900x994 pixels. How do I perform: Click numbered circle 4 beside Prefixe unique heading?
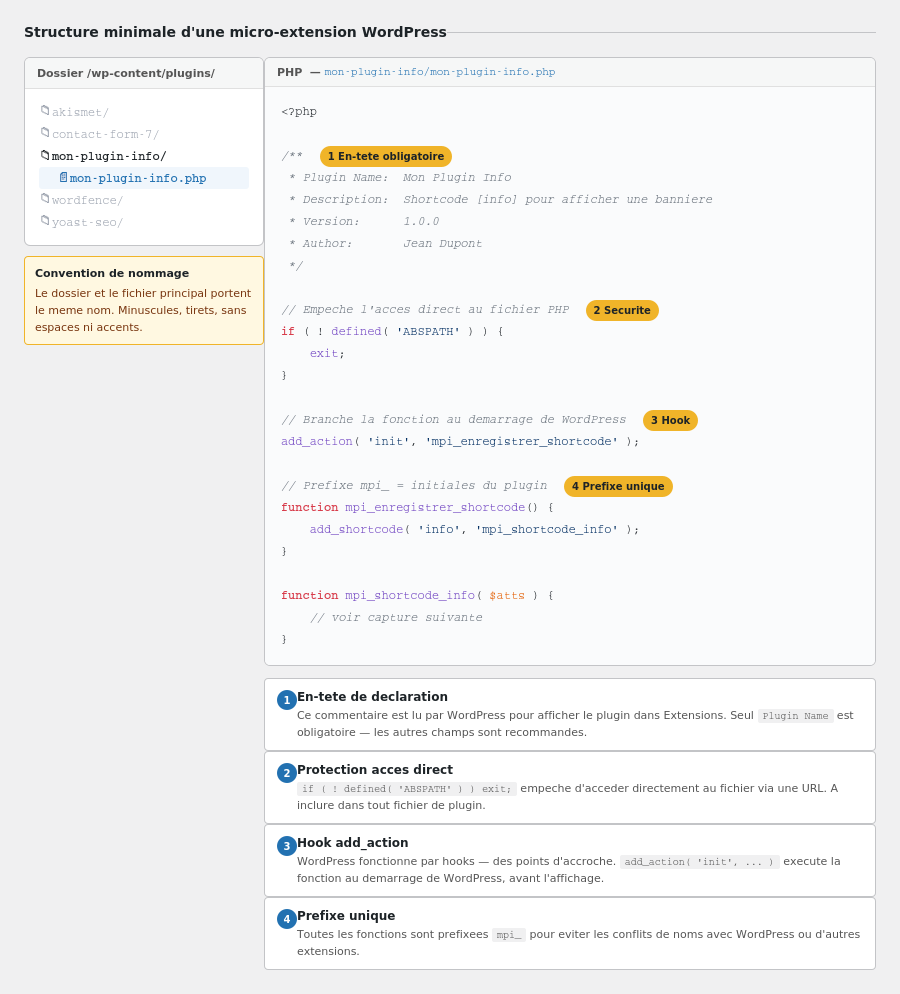(286, 919)
